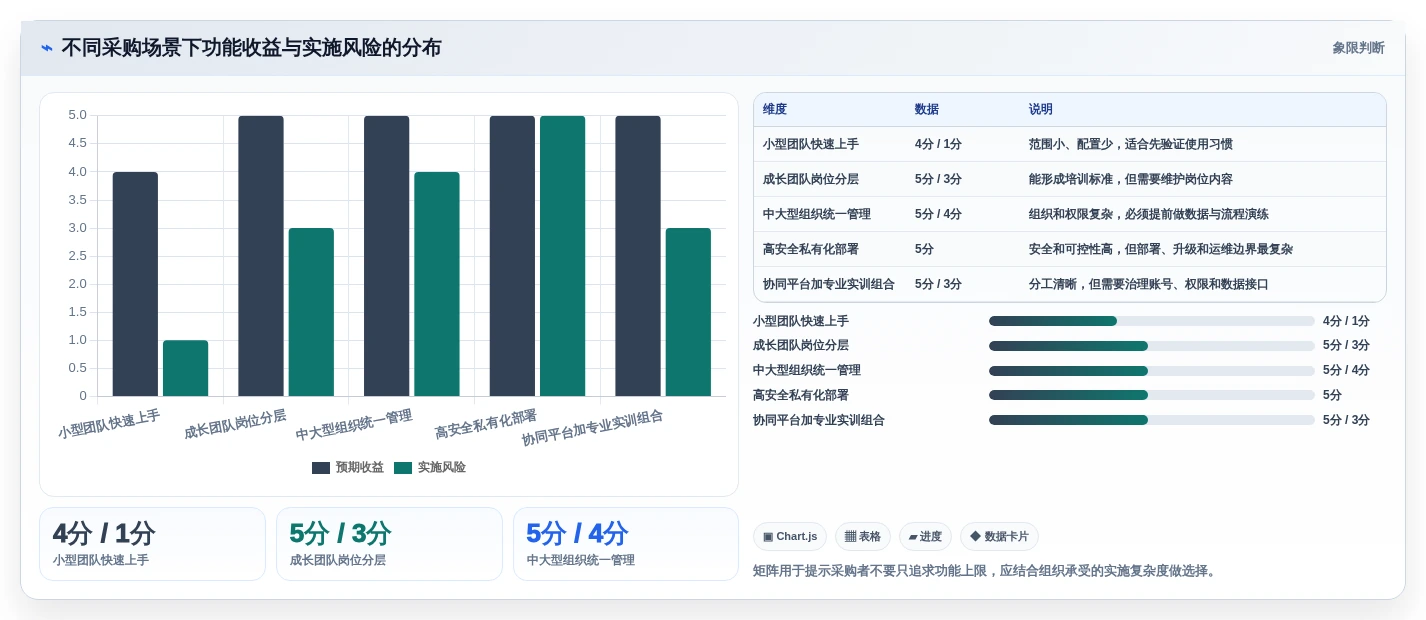Click the dark 预期收益 bar for 成长团队岗位分层
This screenshot has width=1426, height=620.
pos(261,256)
